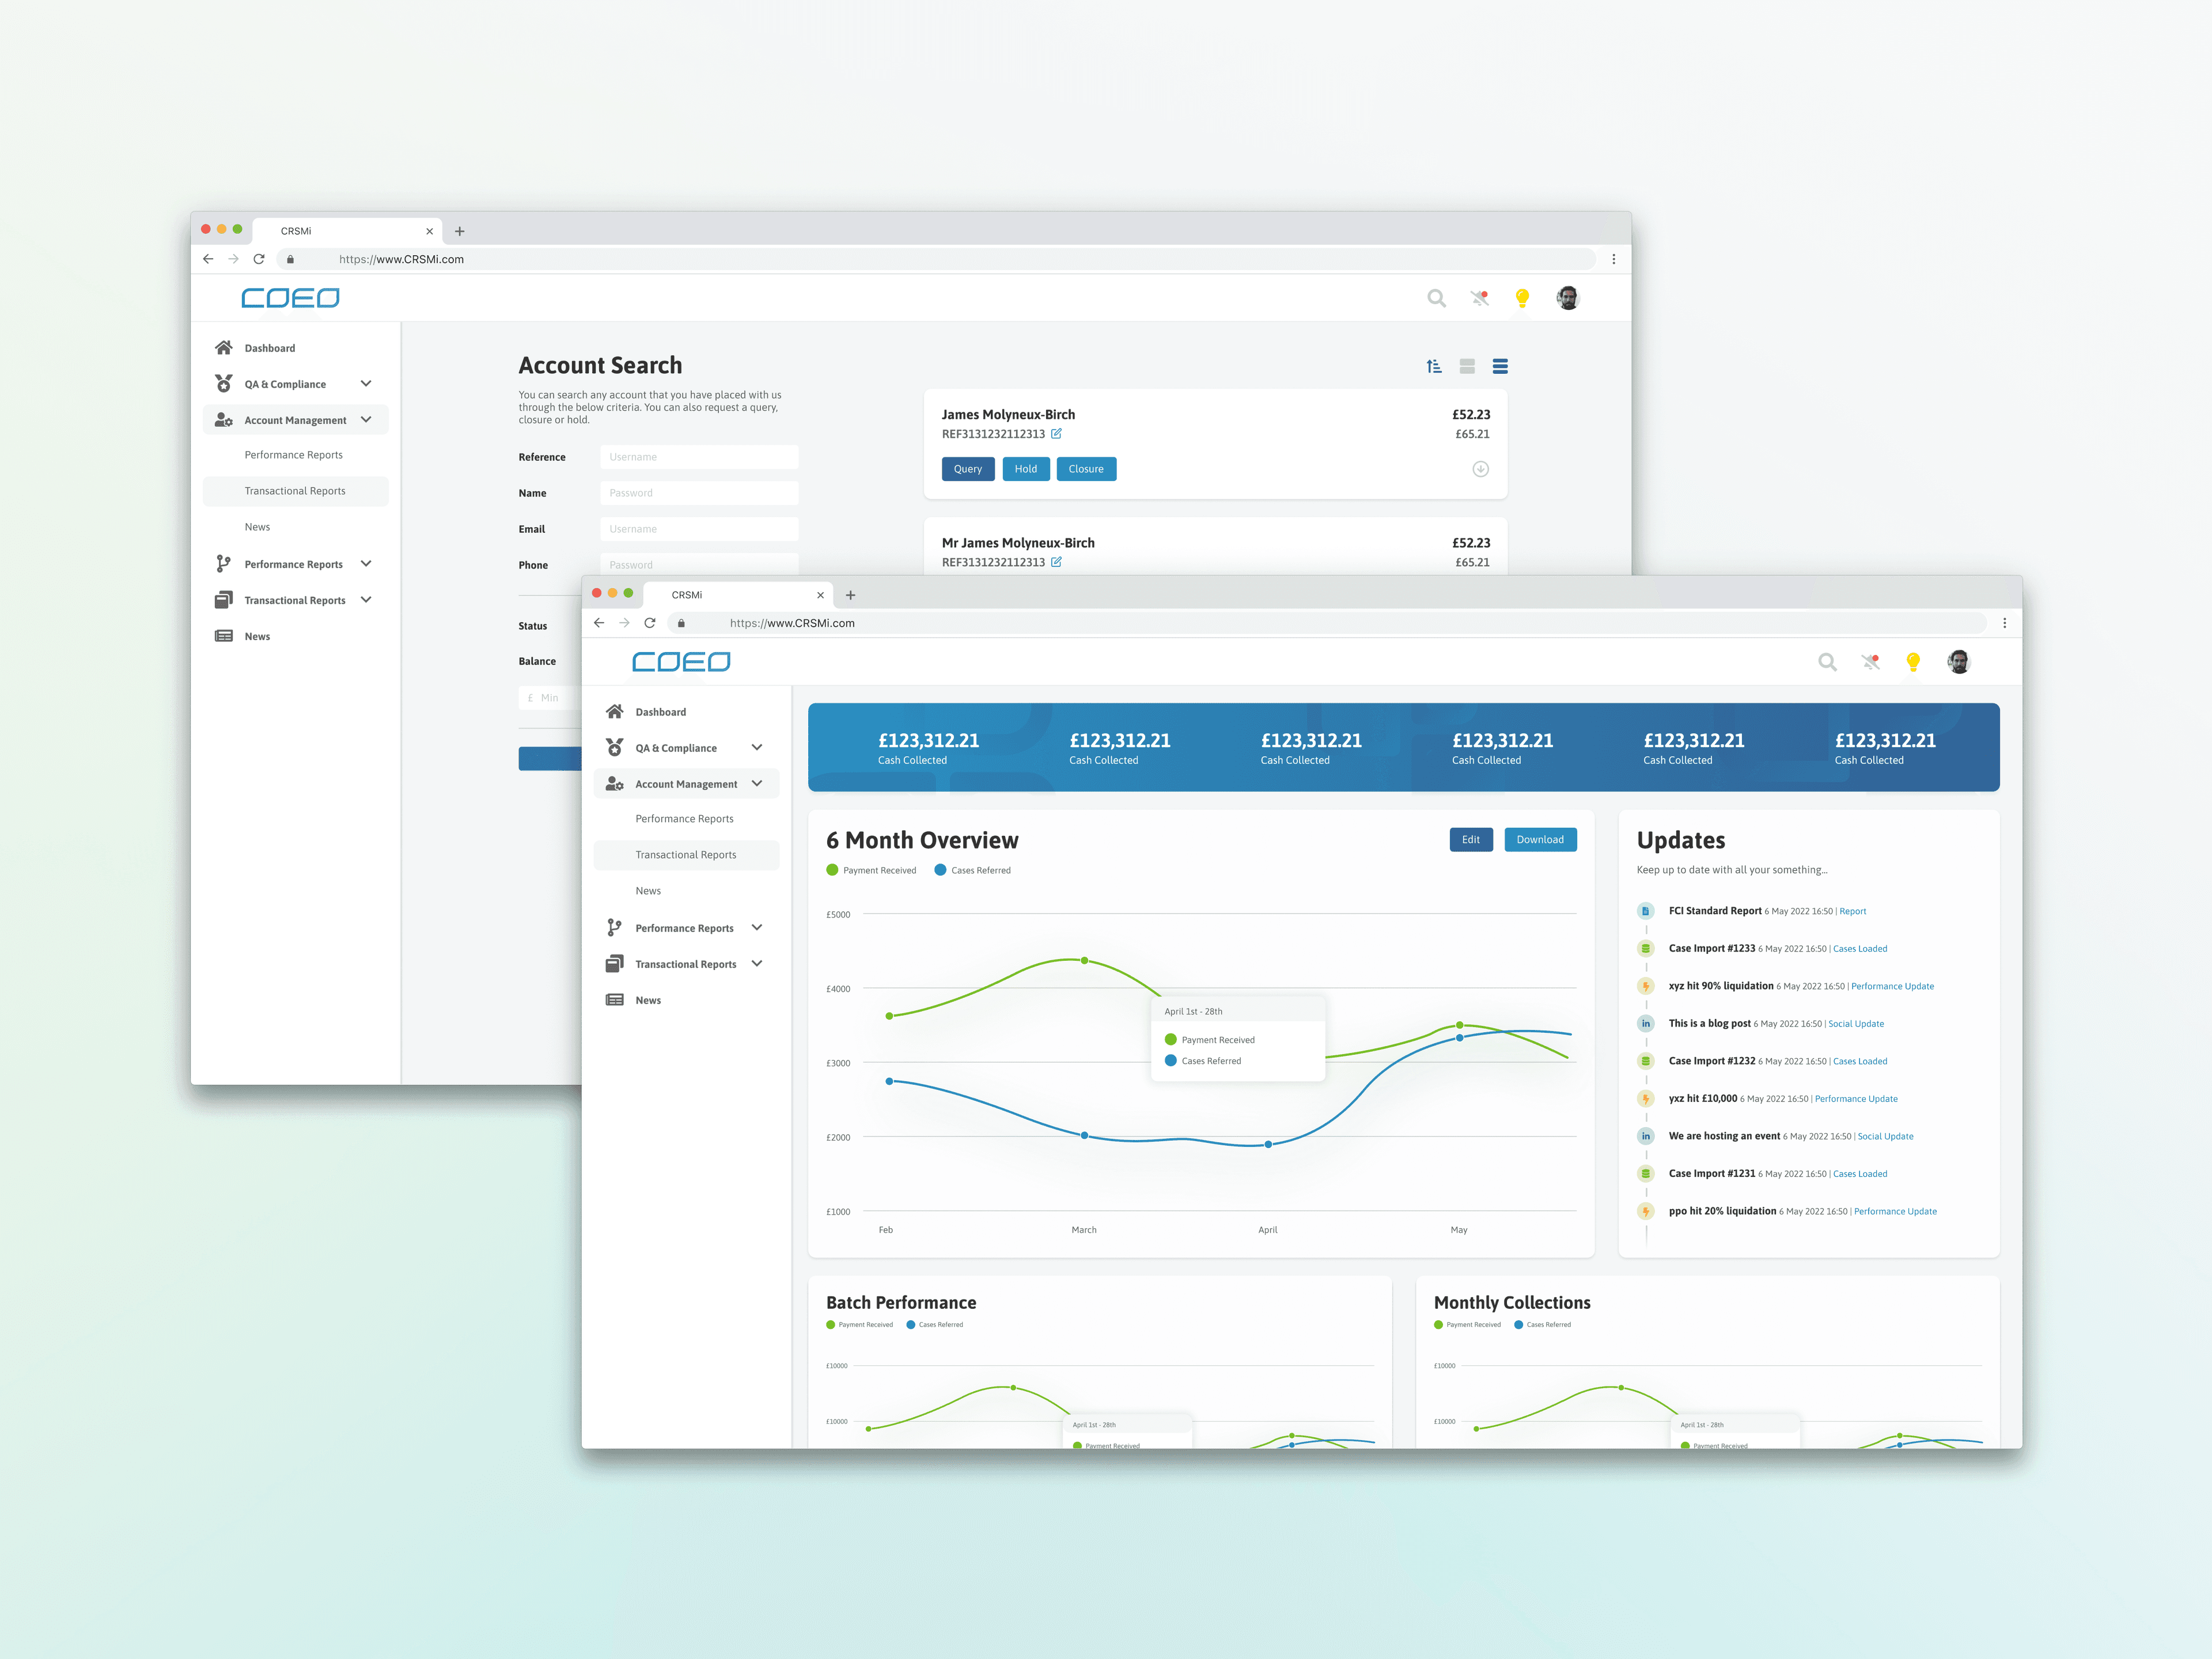Open notifications bell in front window
The height and width of the screenshot is (1659, 2212).
point(1871,662)
